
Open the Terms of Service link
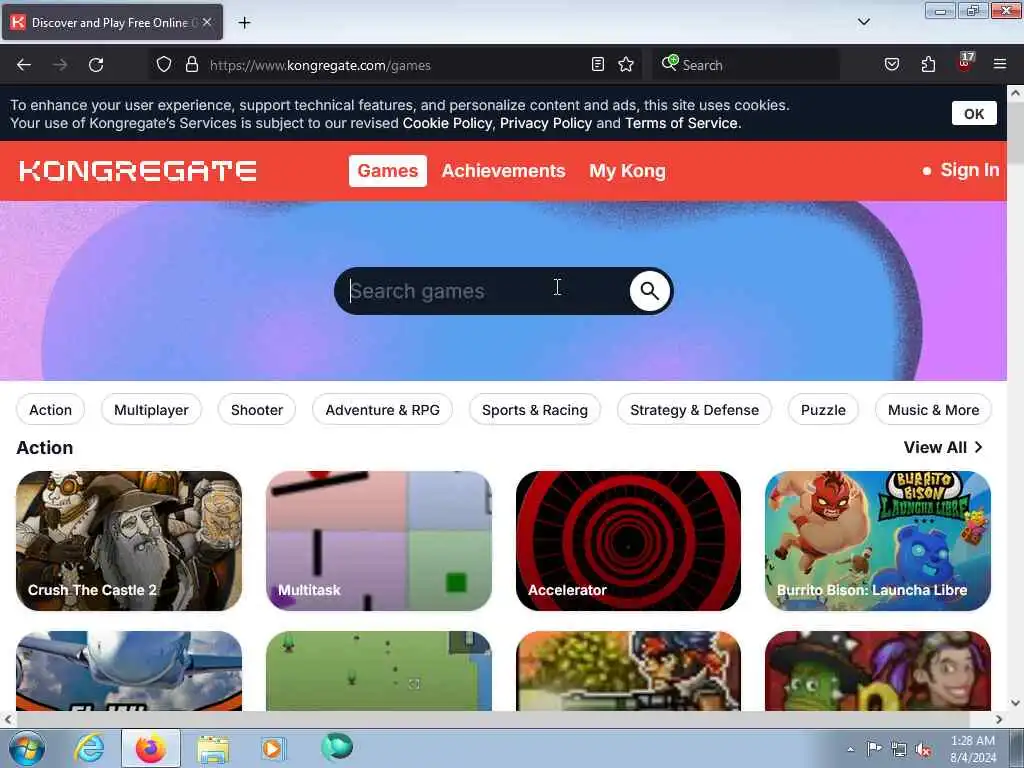(682, 123)
